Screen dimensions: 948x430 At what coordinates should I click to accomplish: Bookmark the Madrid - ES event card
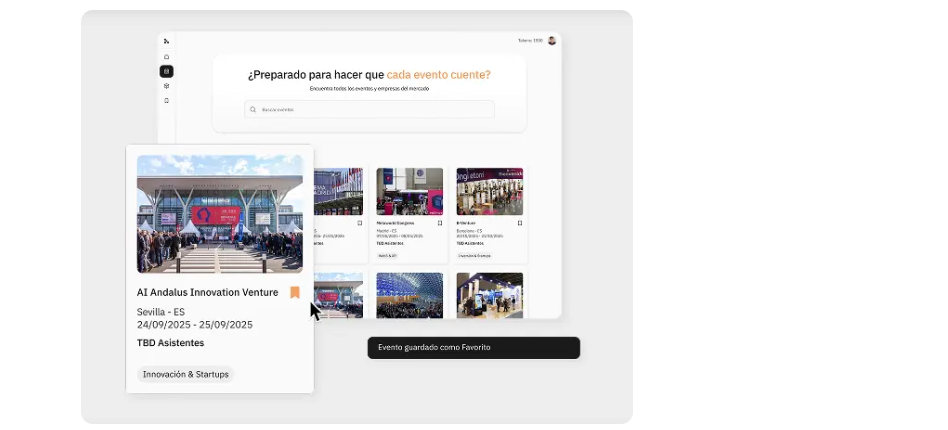440,223
